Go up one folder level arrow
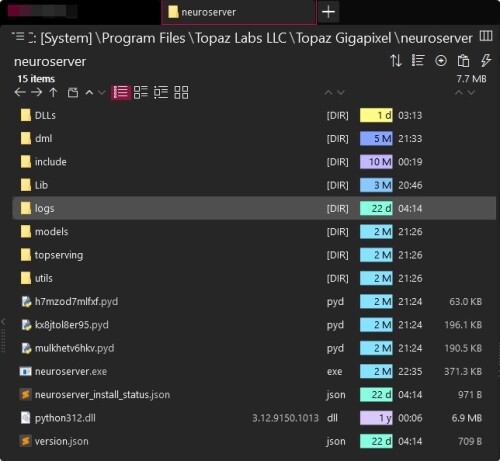Image resolution: width=500 pixels, height=461 pixels. tap(53, 92)
